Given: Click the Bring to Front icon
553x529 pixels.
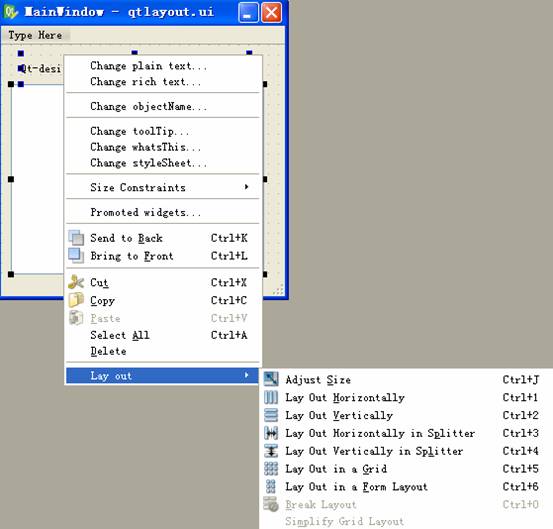Looking at the screenshot, I should tap(76, 255).
